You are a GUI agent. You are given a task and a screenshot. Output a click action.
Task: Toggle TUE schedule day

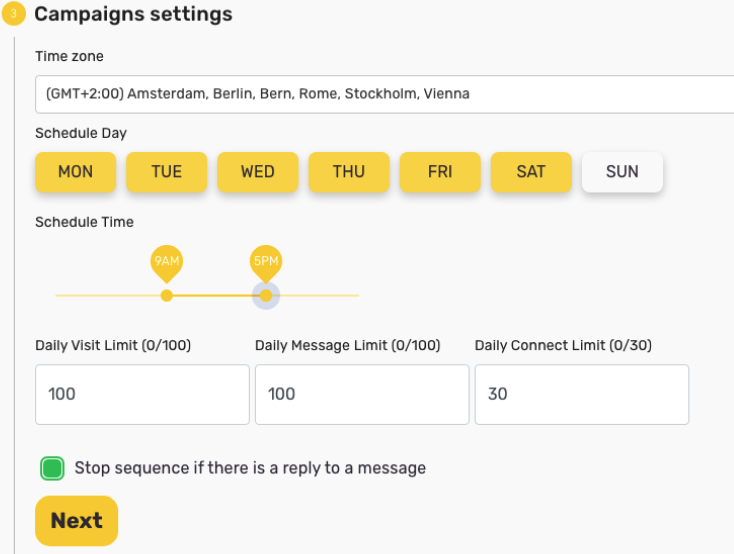(x=167, y=172)
